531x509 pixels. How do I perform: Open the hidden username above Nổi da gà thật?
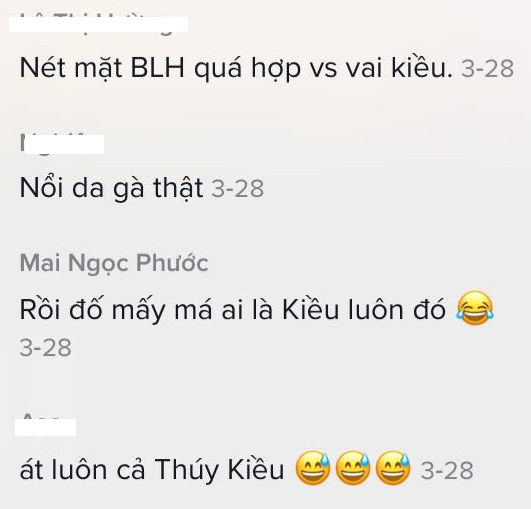tap(62, 144)
